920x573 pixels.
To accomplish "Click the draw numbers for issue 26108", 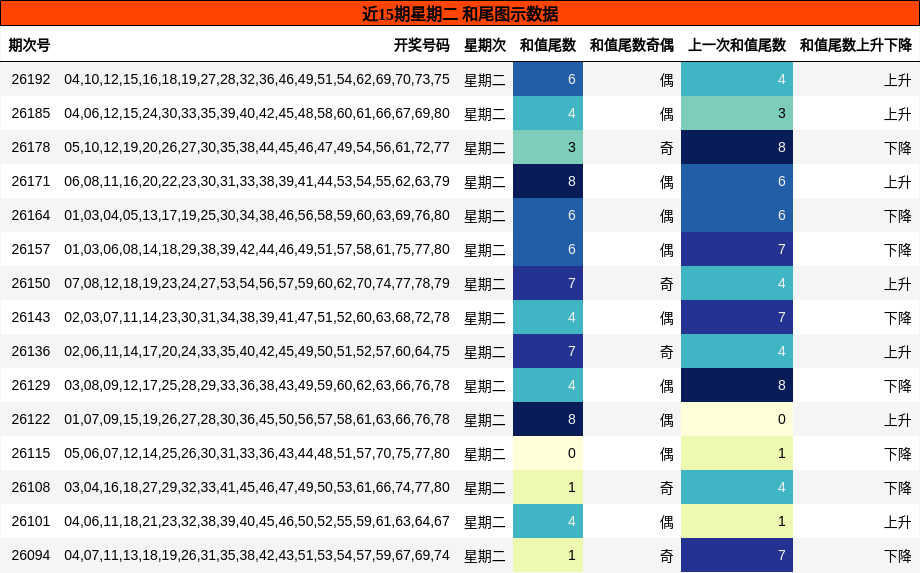I will click(257, 487).
